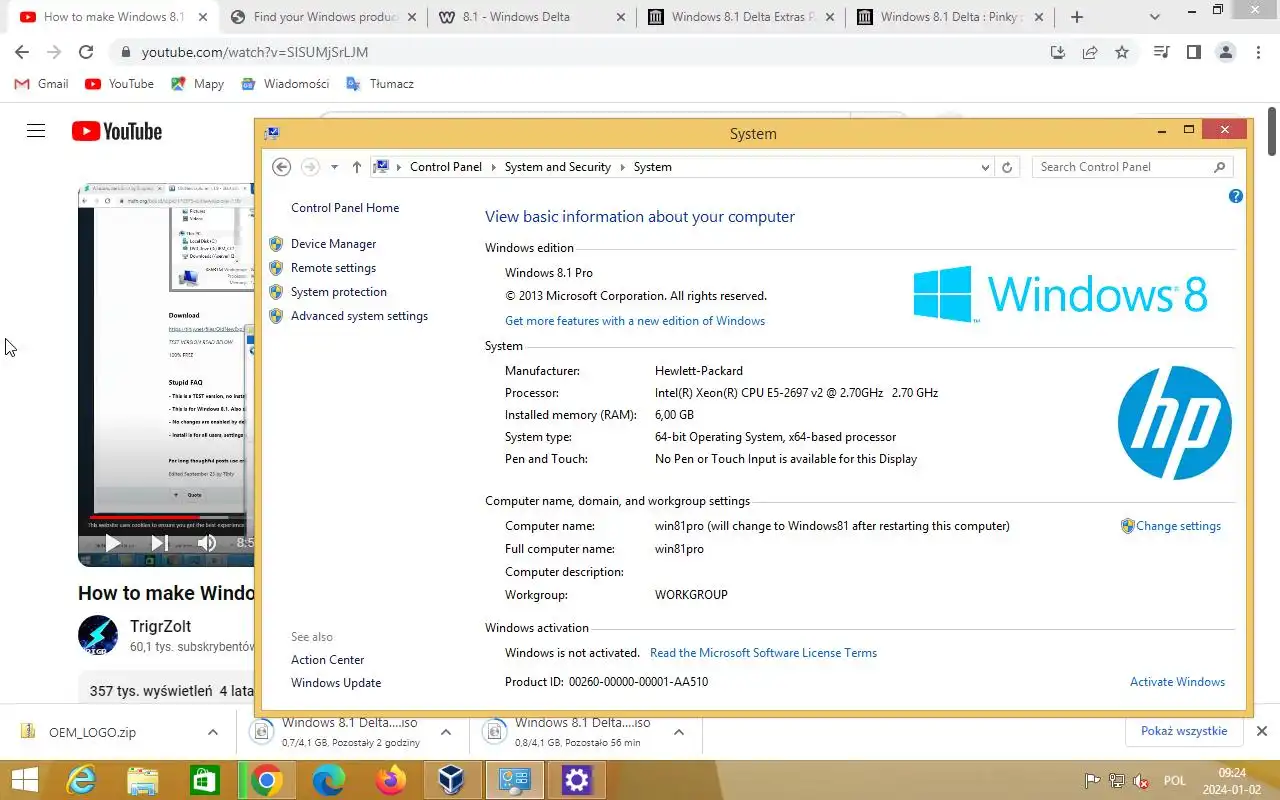Click Get more features with new edition link
This screenshot has width=1280, height=800.
coord(635,321)
